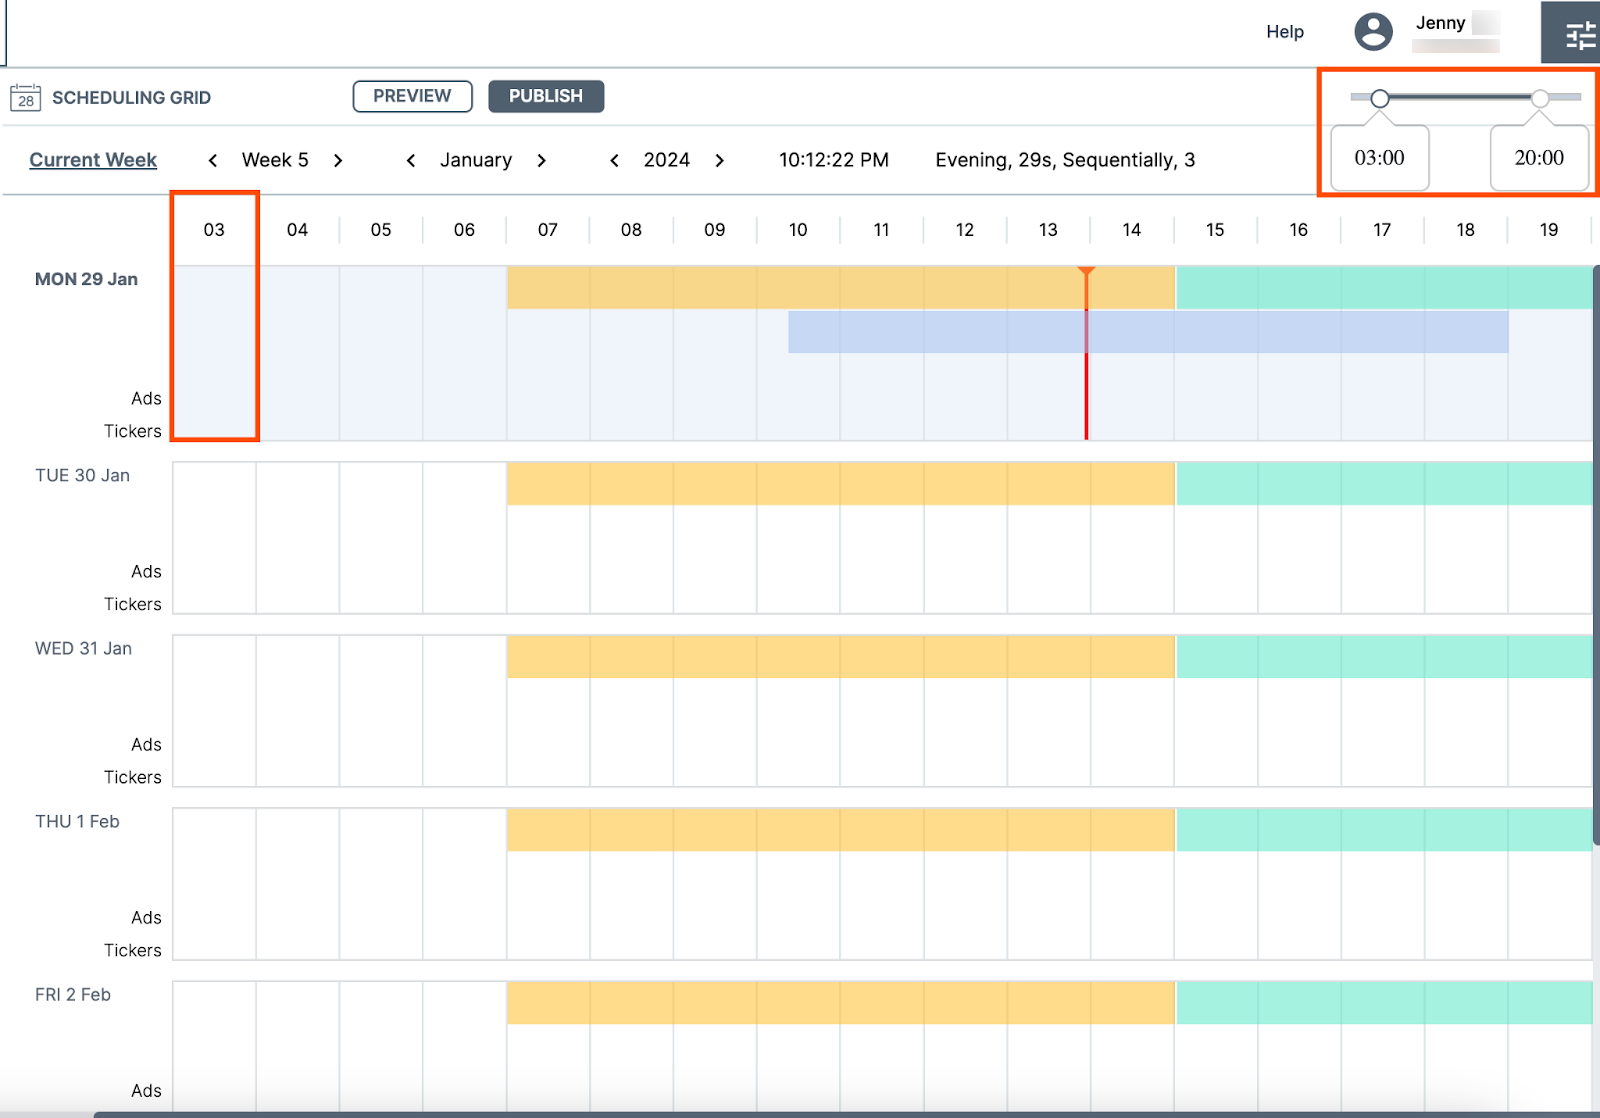Go back to the previous week
The height and width of the screenshot is (1118, 1600).
213,160
